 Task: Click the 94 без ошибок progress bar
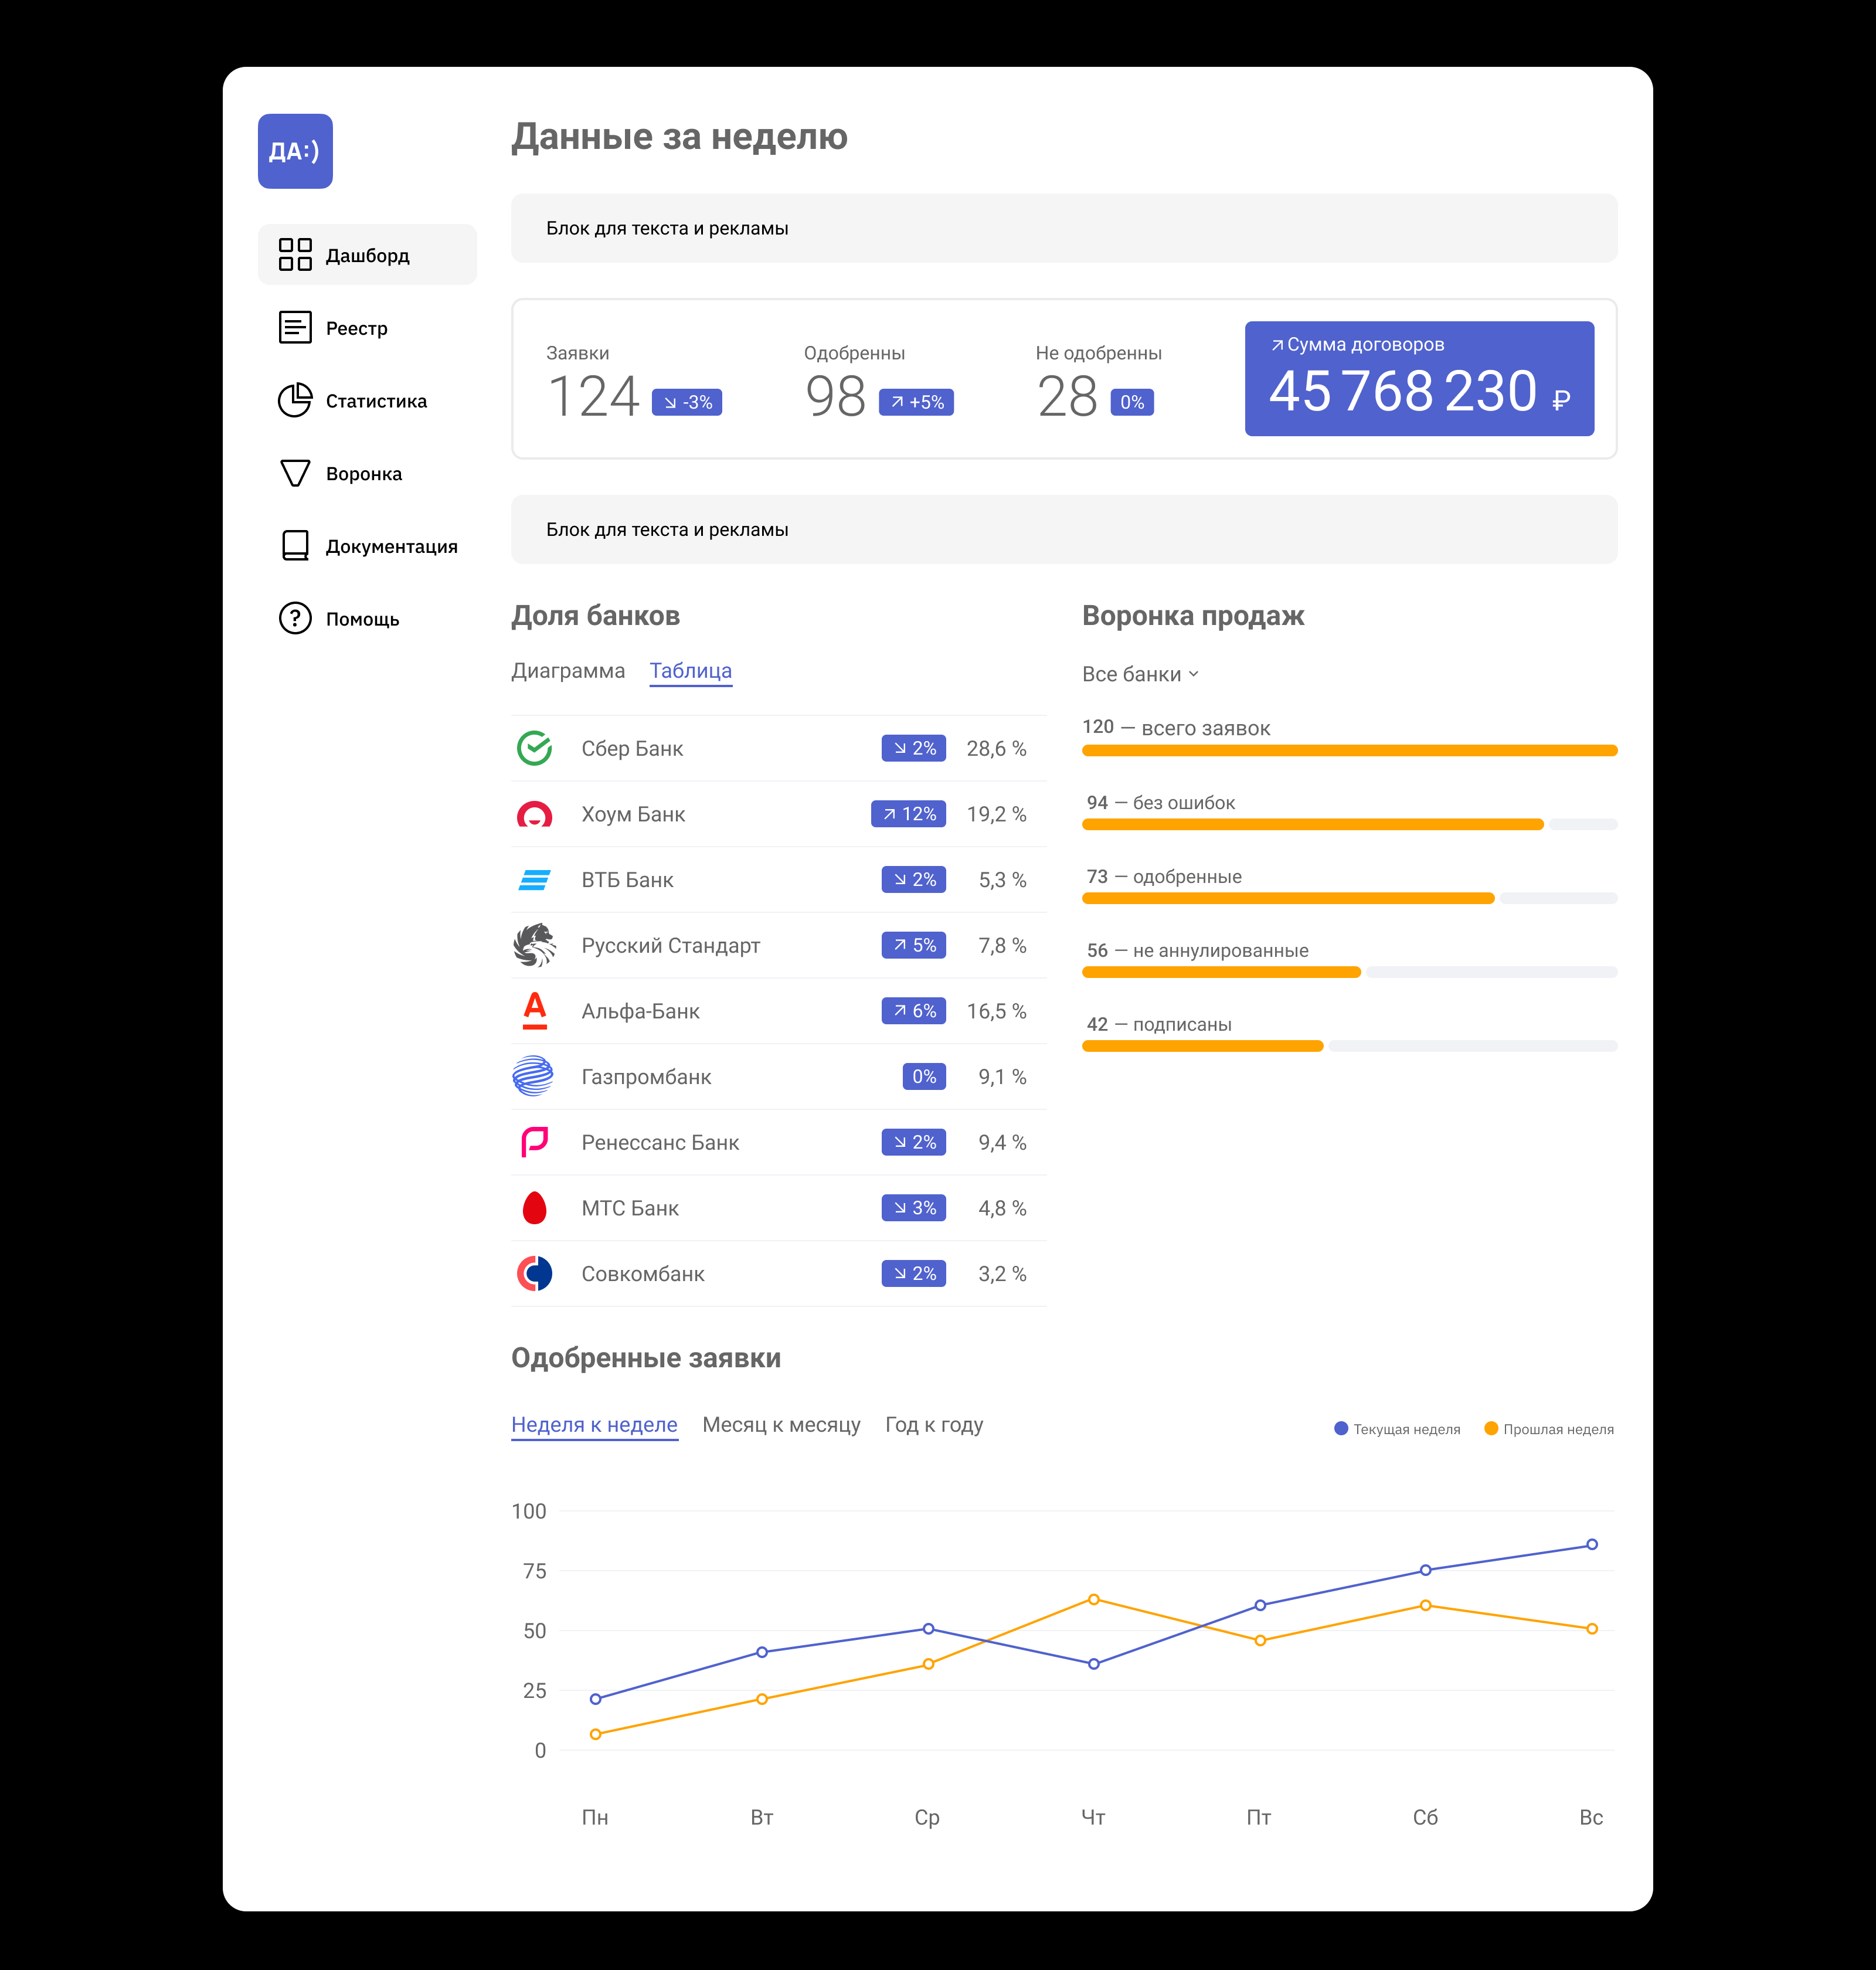pos(1312,825)
